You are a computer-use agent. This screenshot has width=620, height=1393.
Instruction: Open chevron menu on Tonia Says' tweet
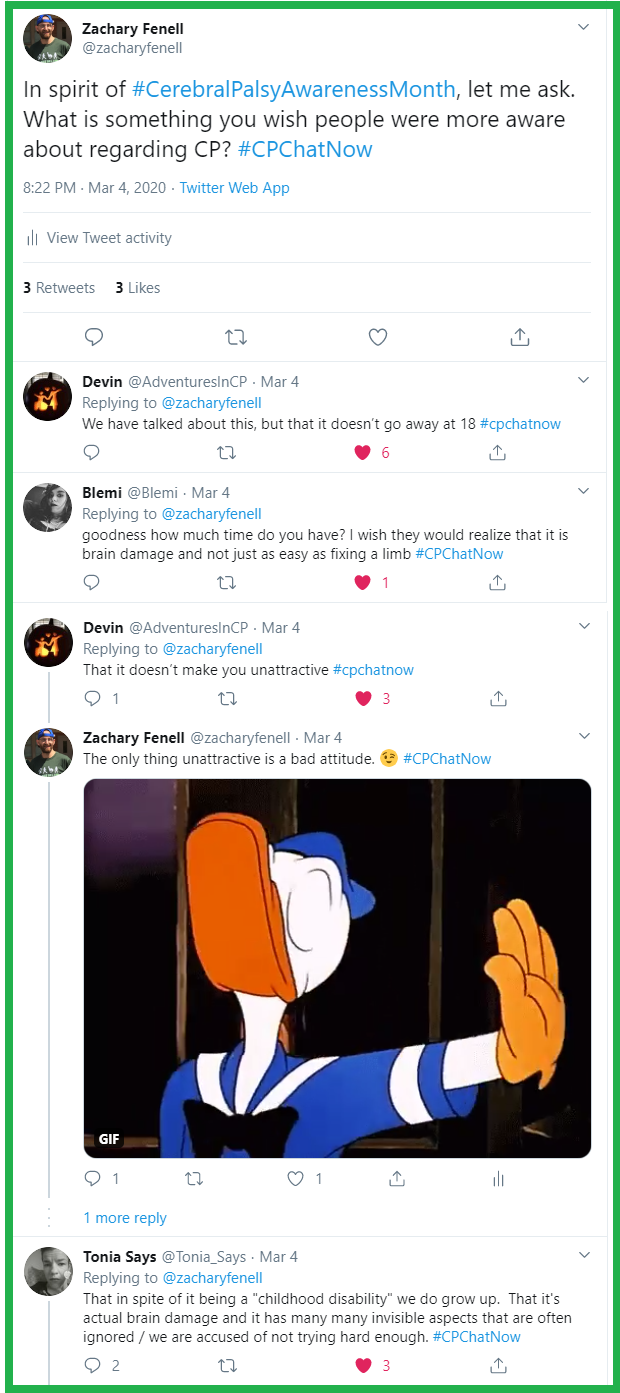point(584,1255)
